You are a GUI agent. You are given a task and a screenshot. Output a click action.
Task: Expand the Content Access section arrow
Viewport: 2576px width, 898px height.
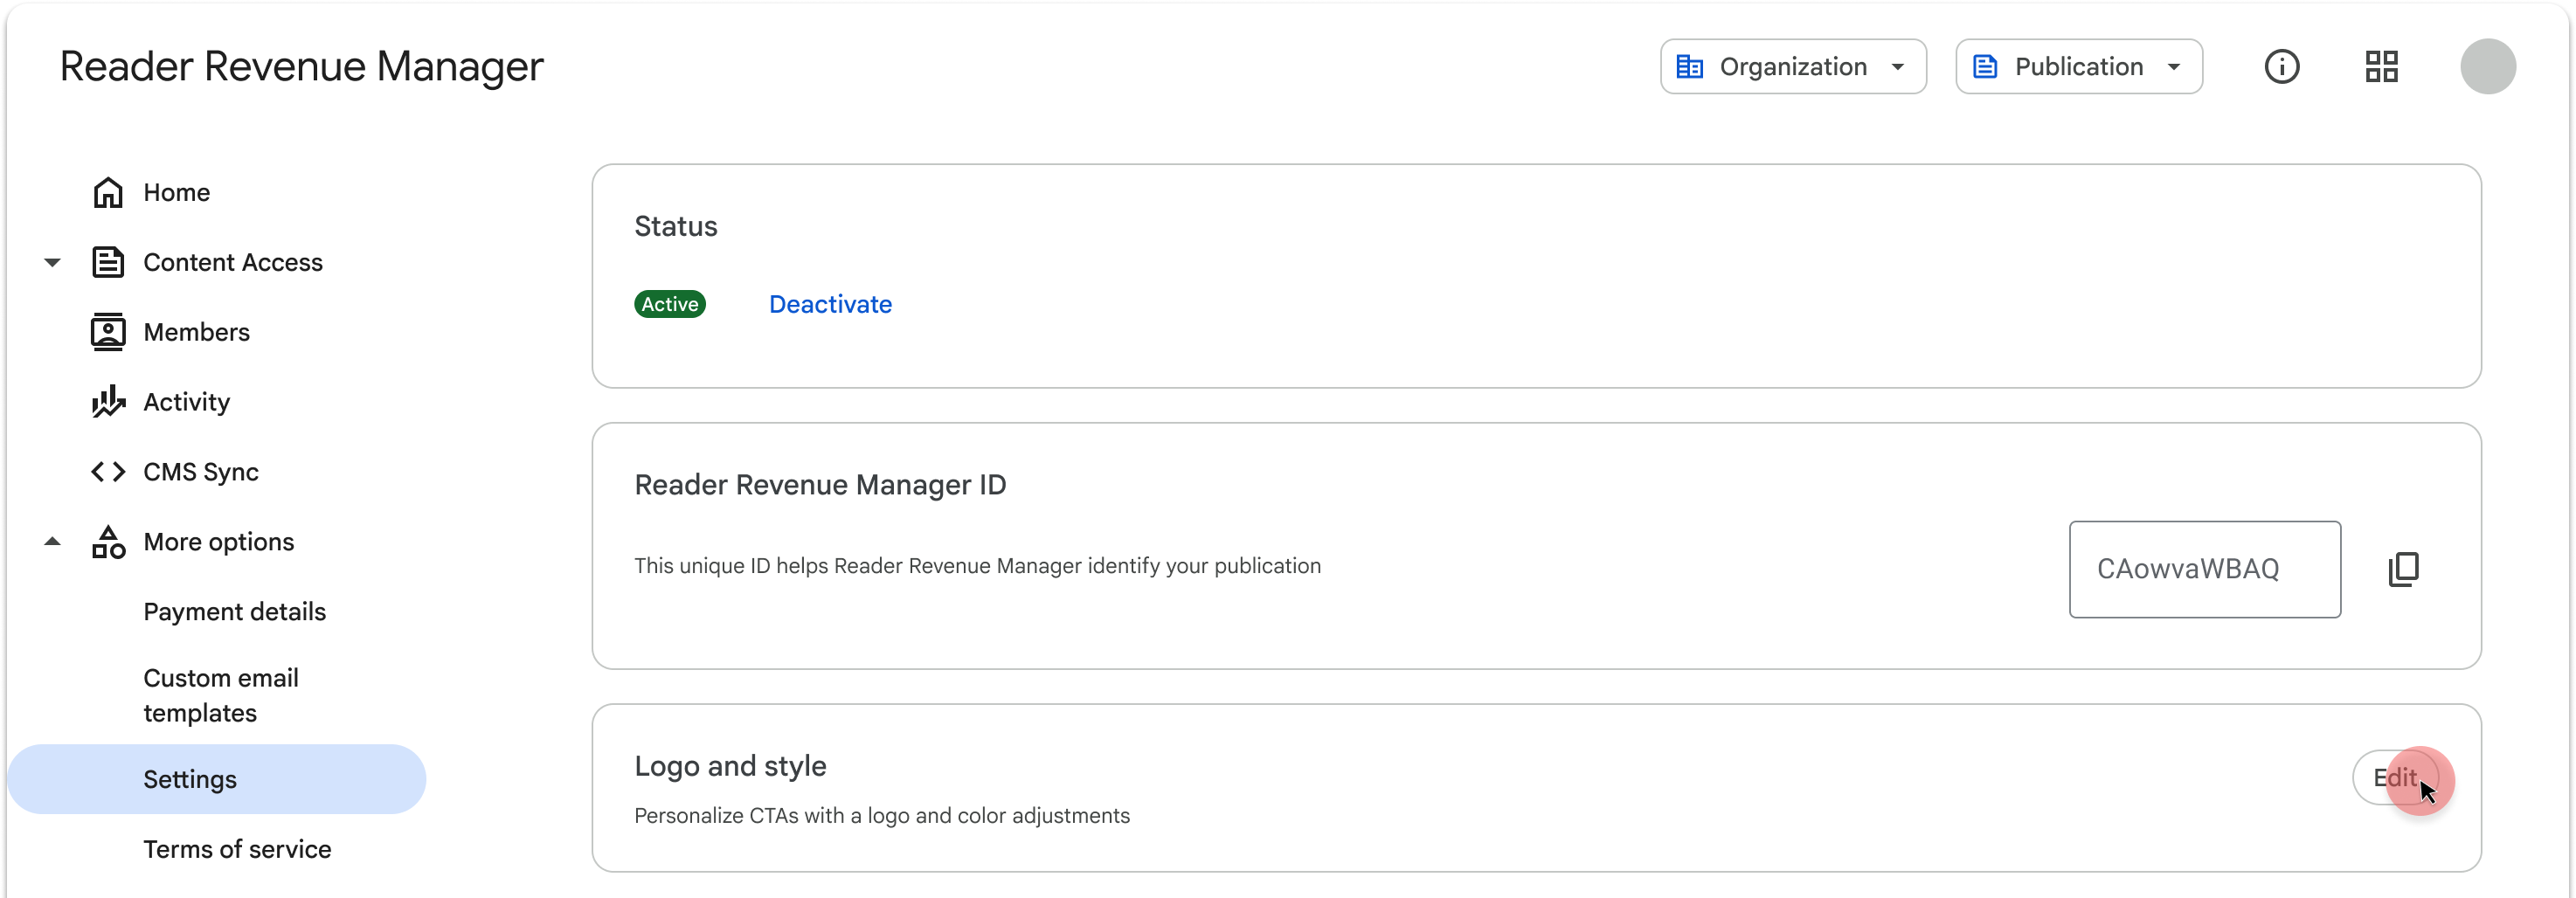(52, 263)
